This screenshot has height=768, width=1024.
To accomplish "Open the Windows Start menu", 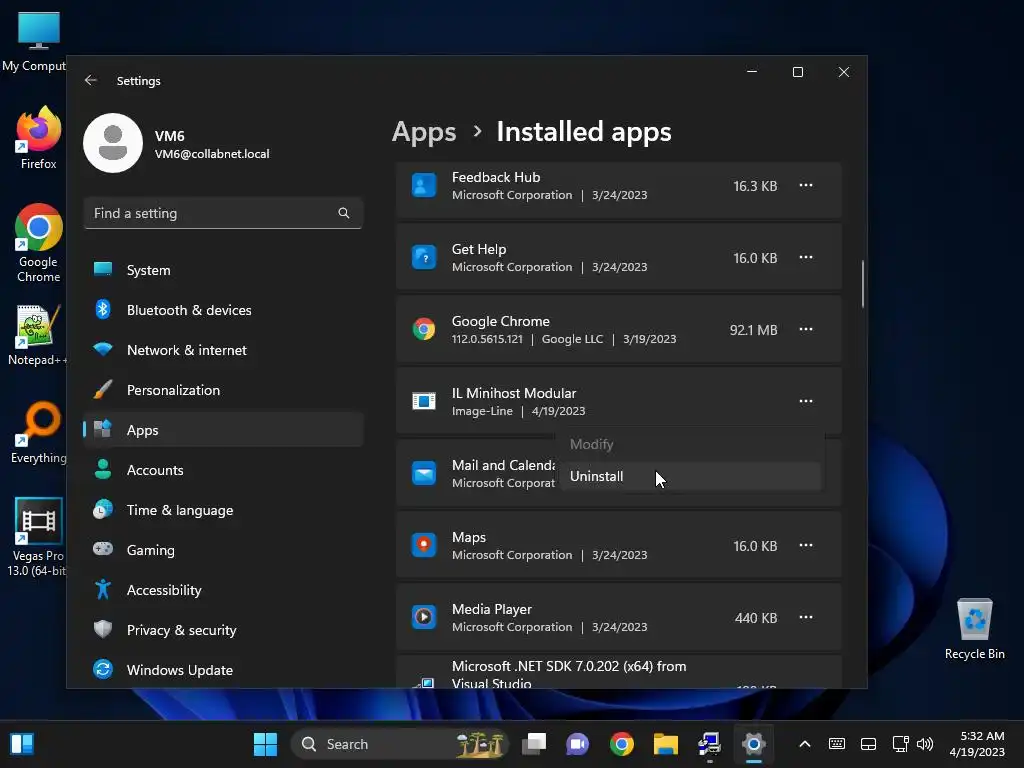I will click(265, 744).
